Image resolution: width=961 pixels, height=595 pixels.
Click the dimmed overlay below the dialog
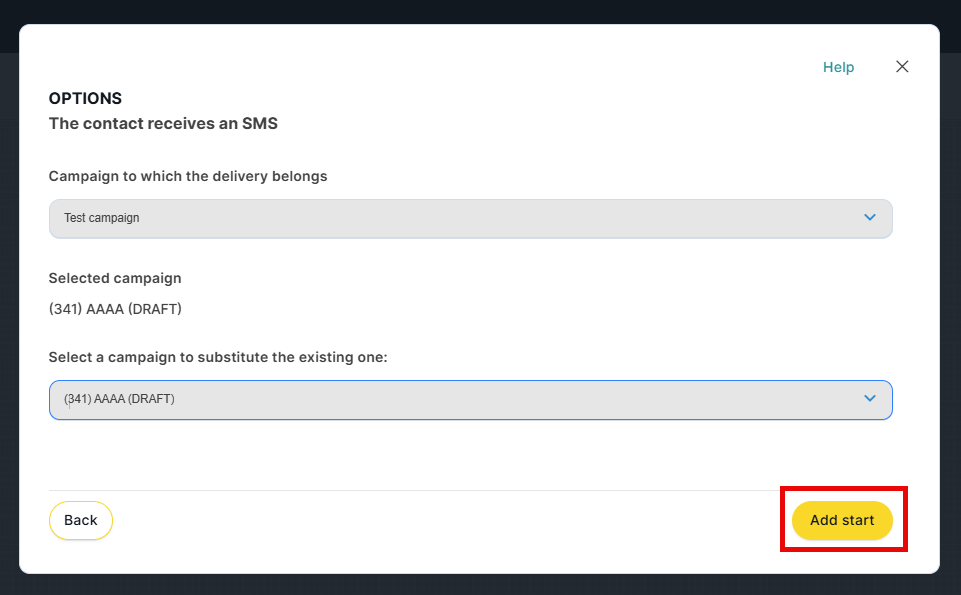(480, 585)
